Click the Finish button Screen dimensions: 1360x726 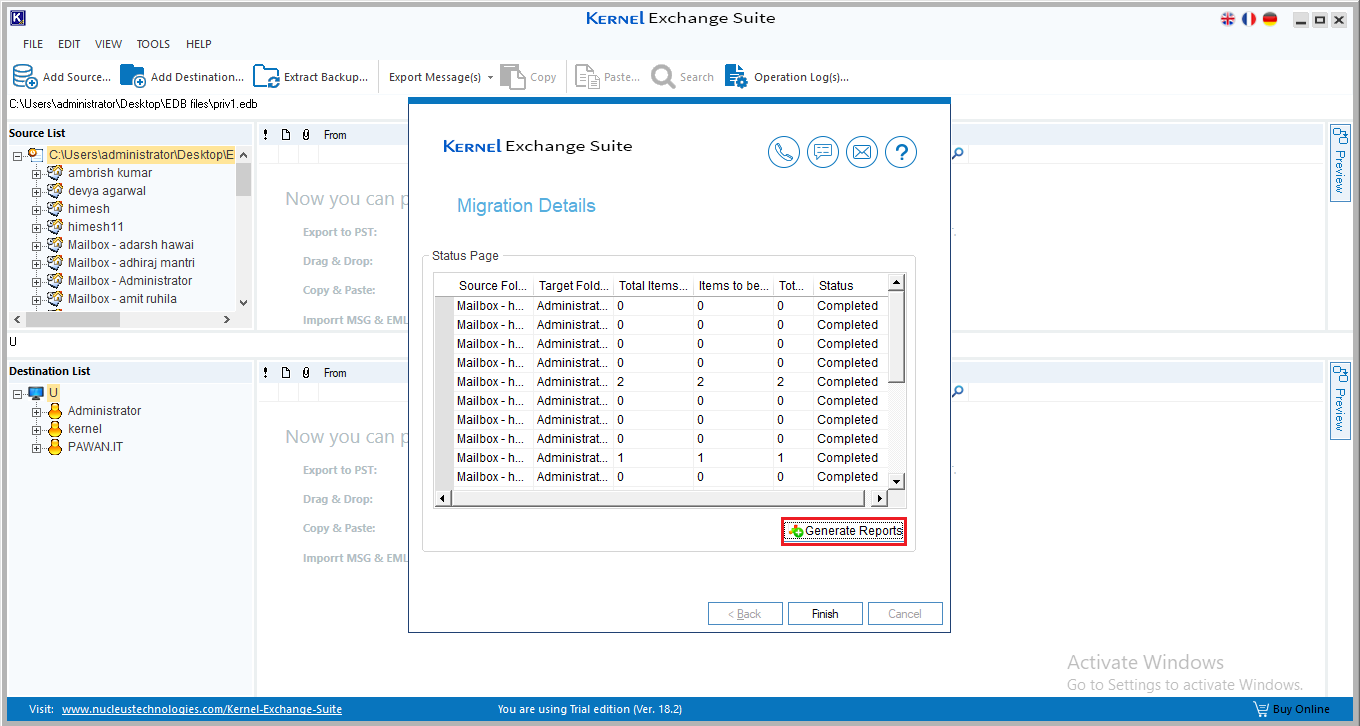click(x=825, y=614)
